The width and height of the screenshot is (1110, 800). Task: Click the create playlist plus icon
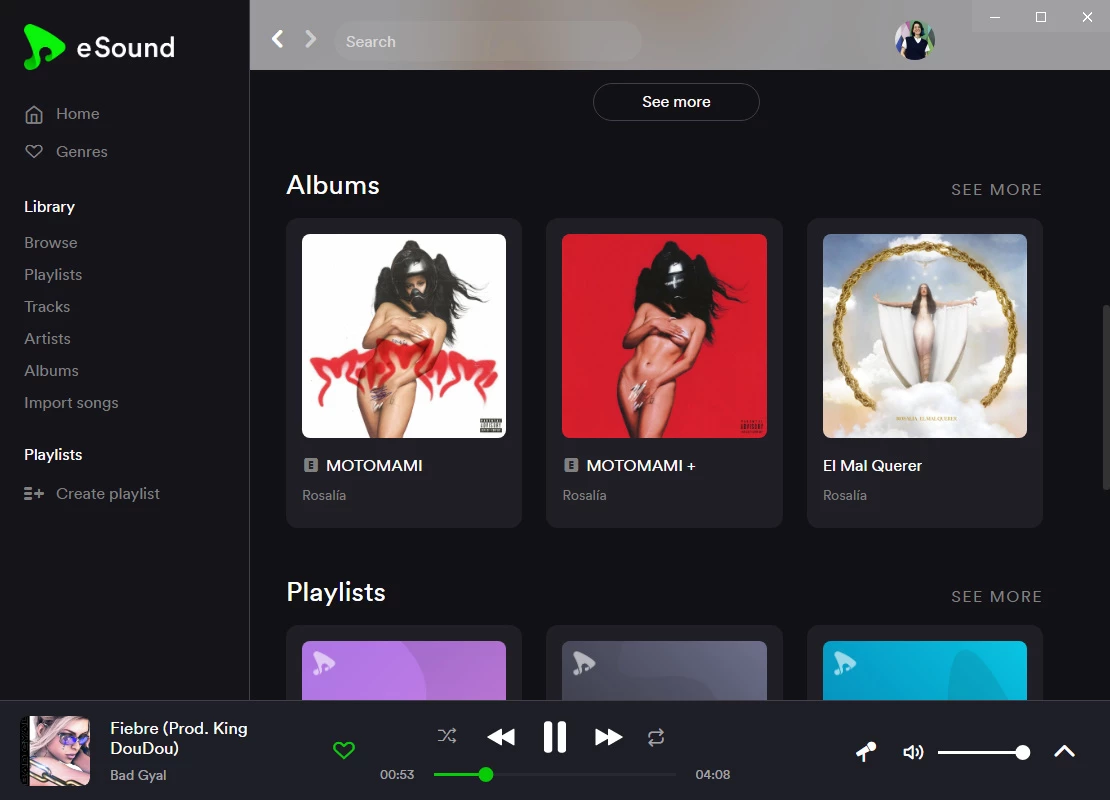34,493
